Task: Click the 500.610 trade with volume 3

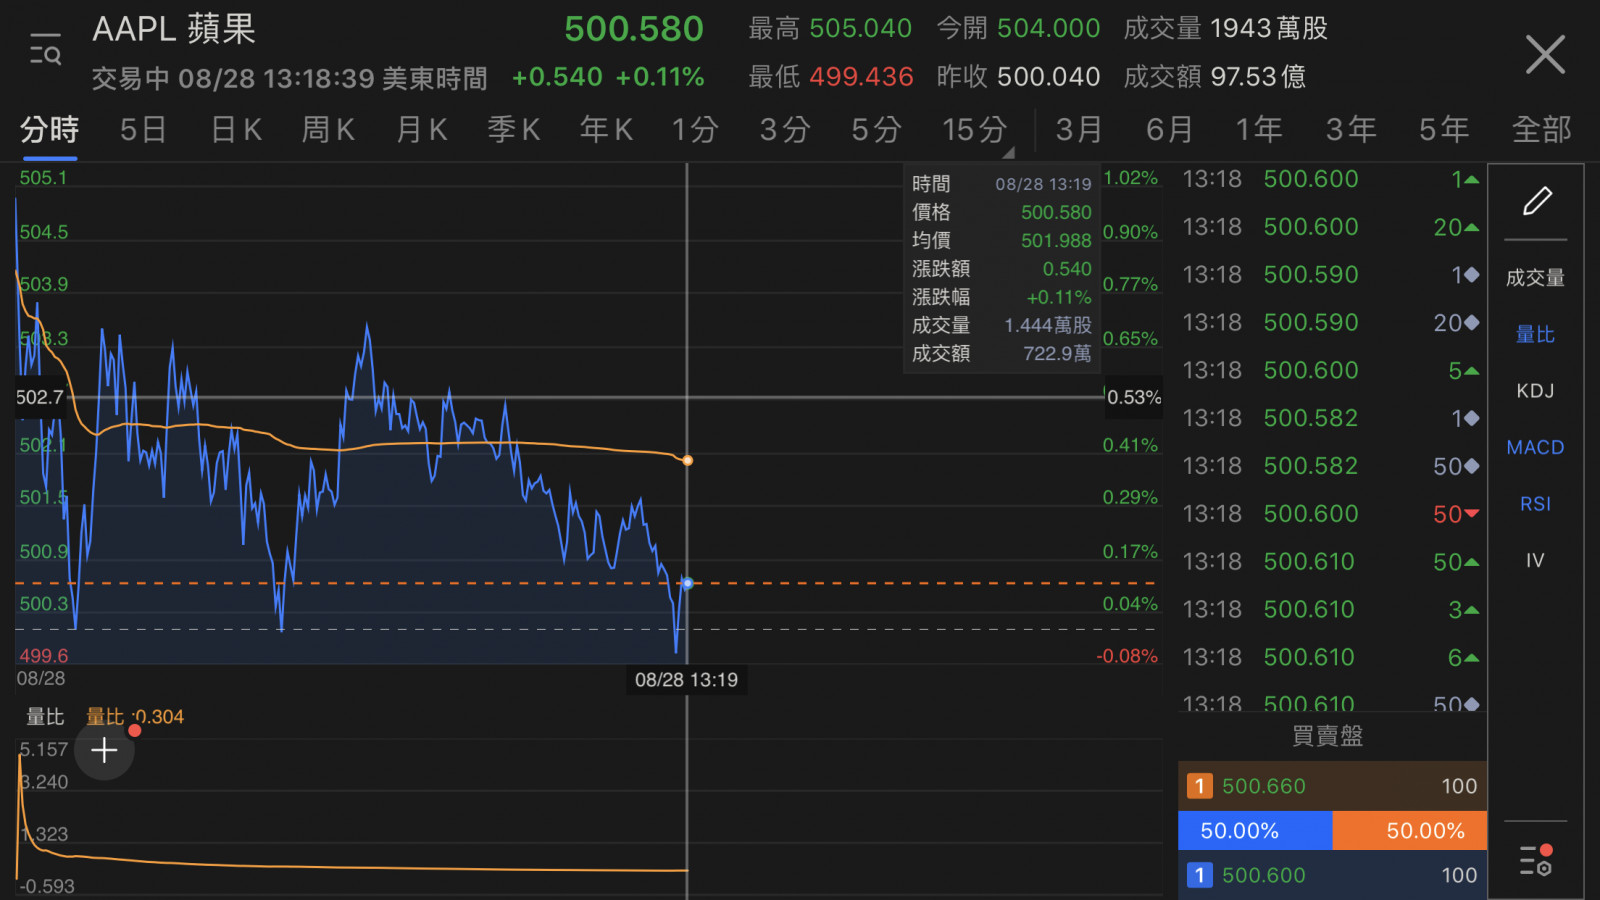Action: [1331, 610]
